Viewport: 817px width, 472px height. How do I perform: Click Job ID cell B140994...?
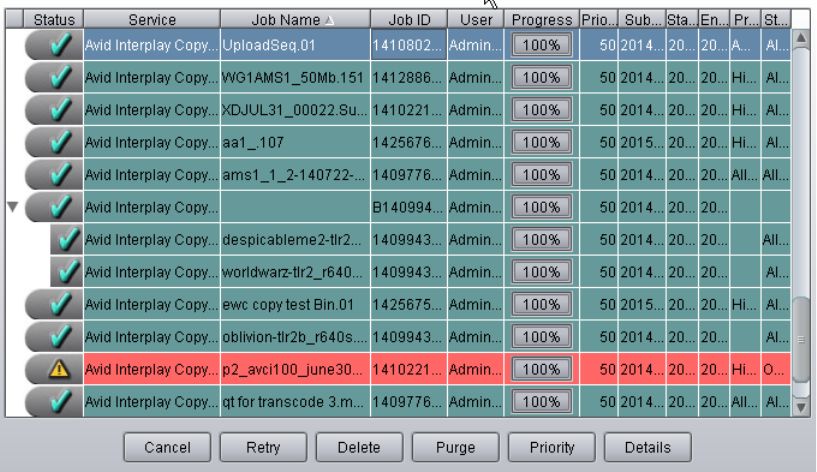pos(409,207)
